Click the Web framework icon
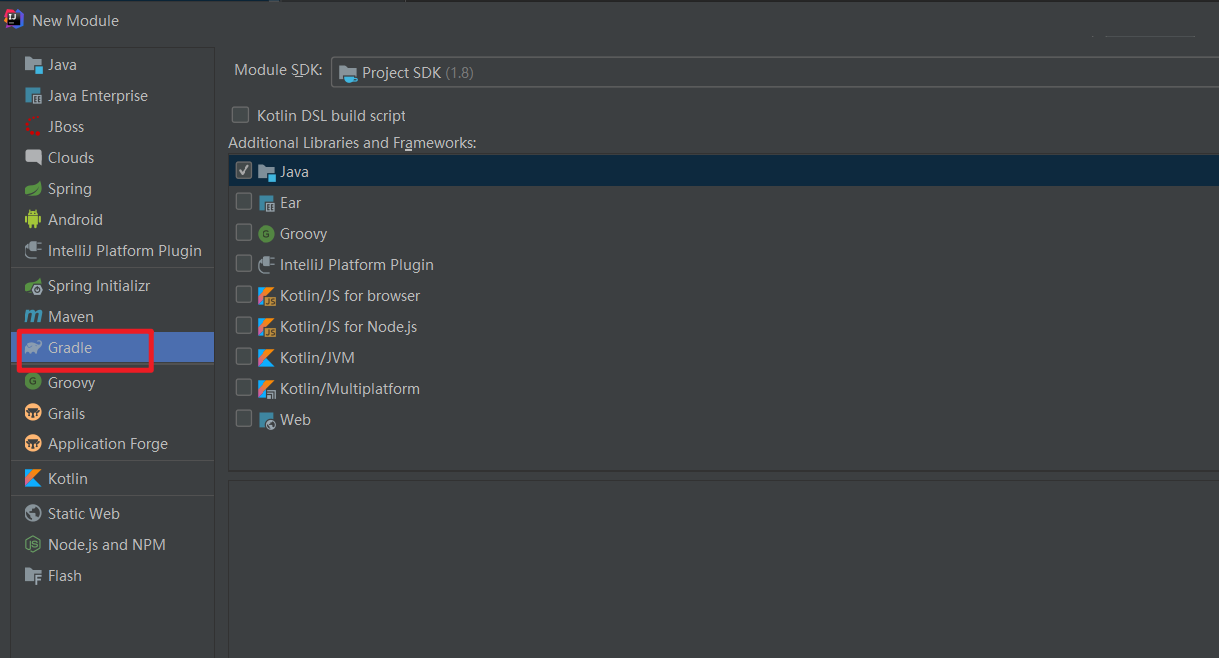Image resolution: width=1219 pixels, height=658 pixels. coord(266,420)
